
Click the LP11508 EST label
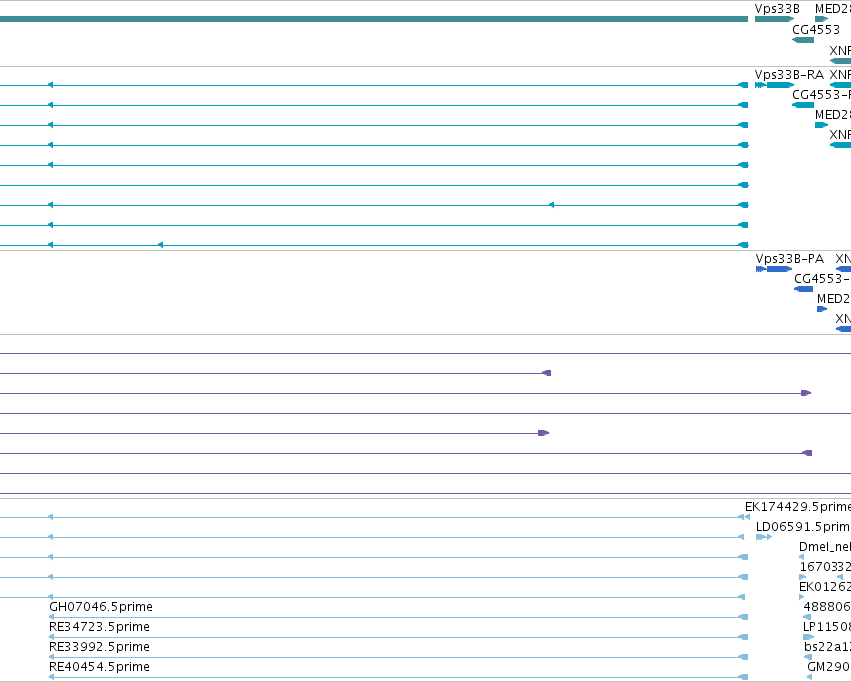point(827,627)
